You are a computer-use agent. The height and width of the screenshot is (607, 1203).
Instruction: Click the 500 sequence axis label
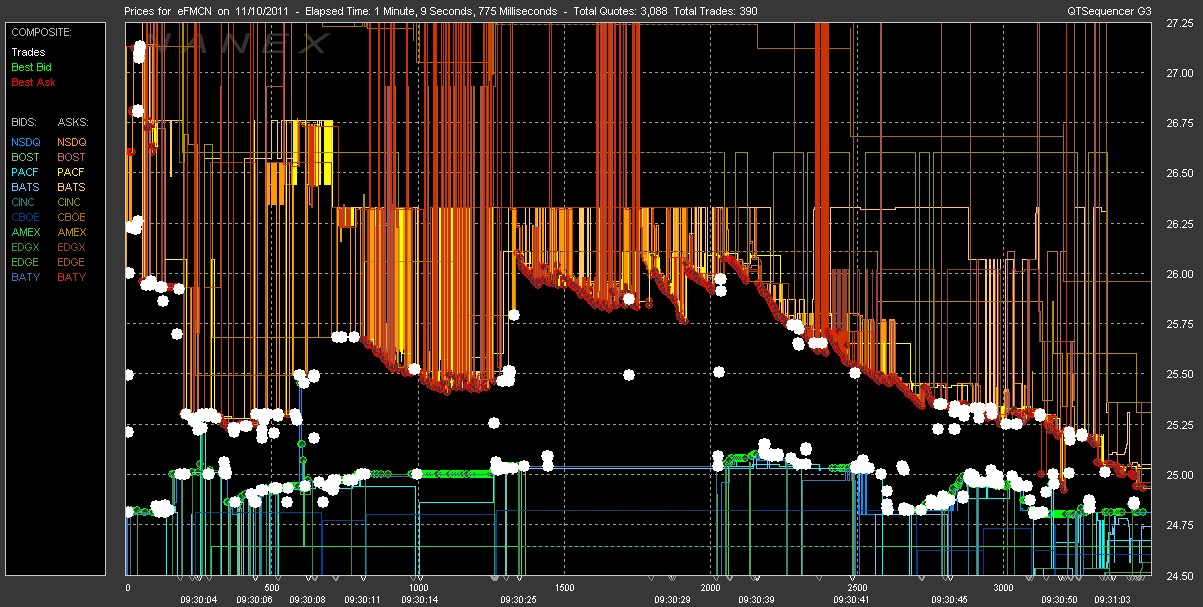tap(272, 587)
